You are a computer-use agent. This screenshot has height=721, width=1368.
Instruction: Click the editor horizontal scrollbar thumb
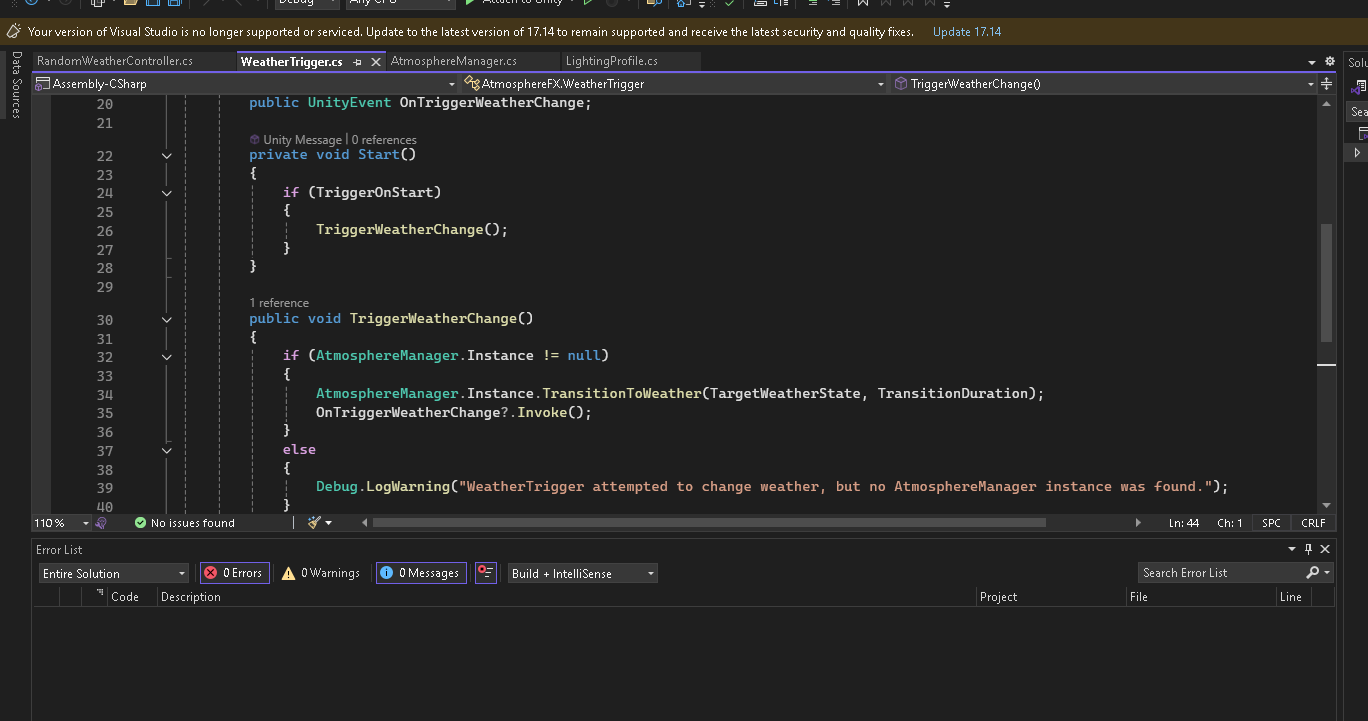pyautogui.click(x=708, y=523)
